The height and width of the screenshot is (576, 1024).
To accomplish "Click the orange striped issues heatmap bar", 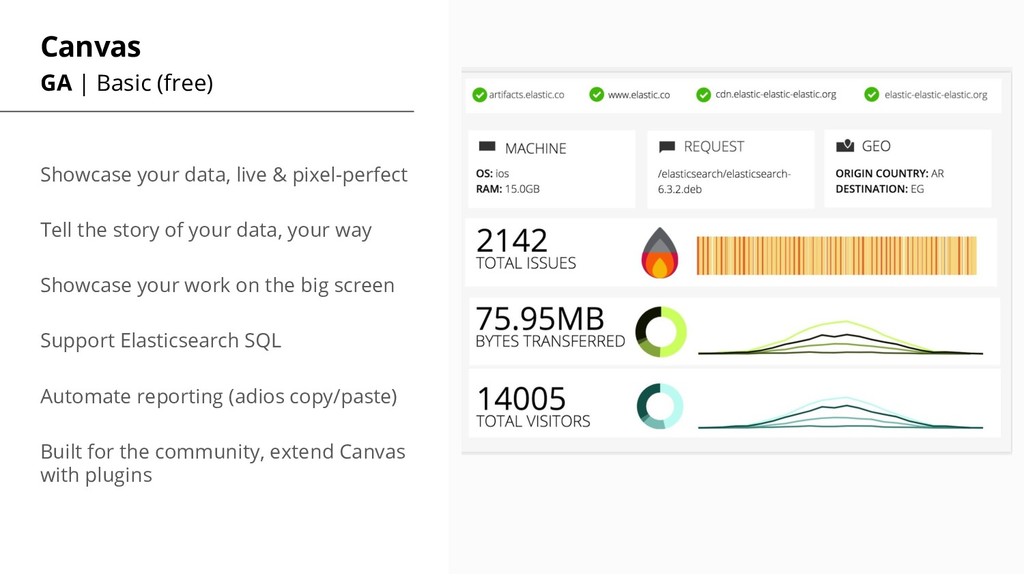I will point(837,255).
